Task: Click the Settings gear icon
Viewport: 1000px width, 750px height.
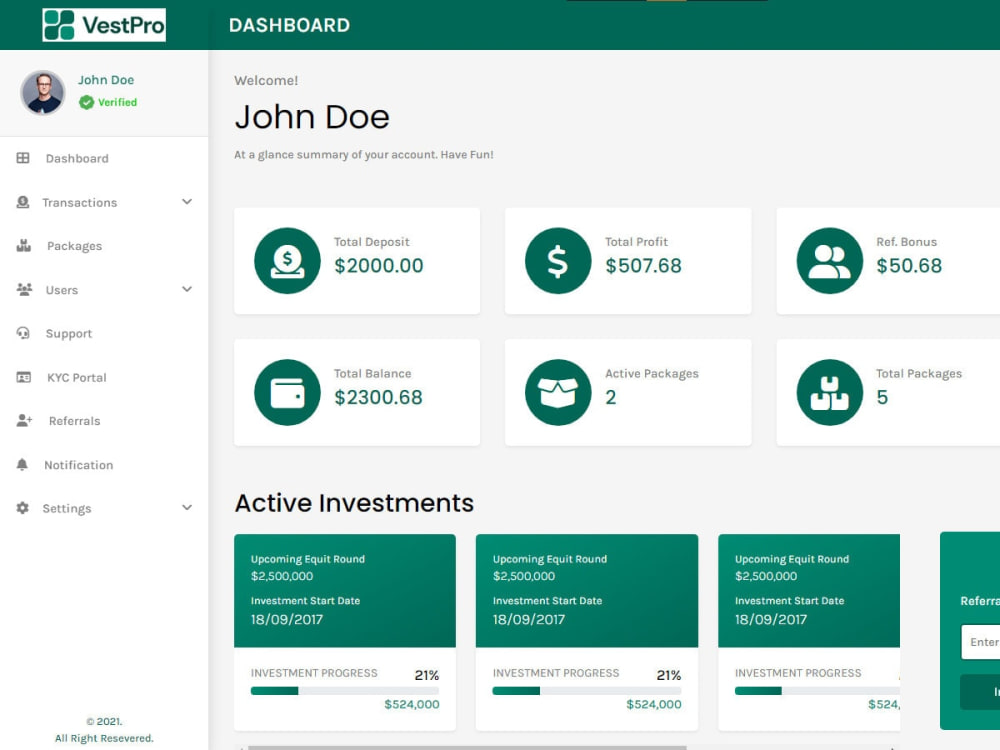Action: (x=23, y=508)
